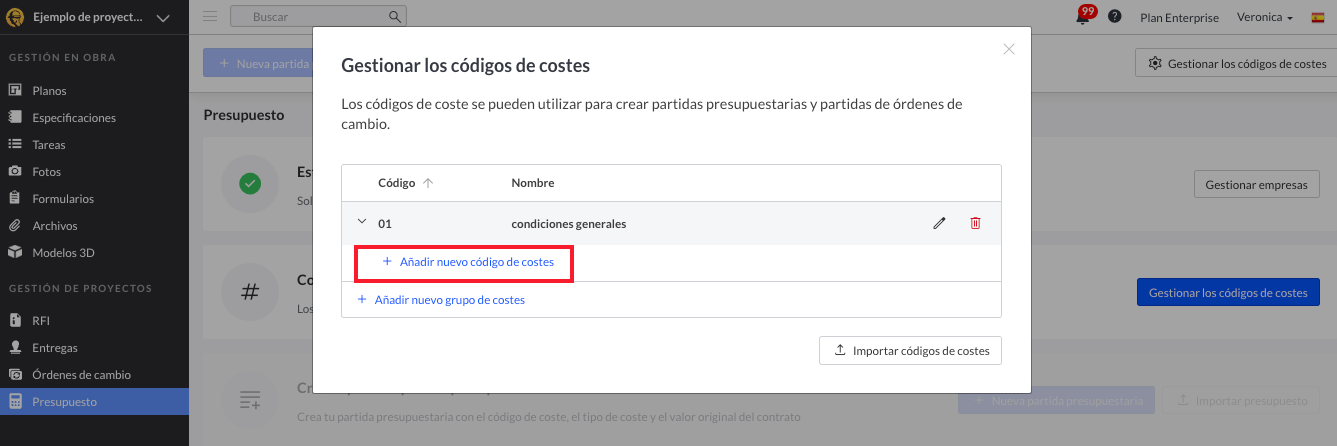1337x446 pixels.
Task: Click the search magnifier icon
Action: click(395, 17)
